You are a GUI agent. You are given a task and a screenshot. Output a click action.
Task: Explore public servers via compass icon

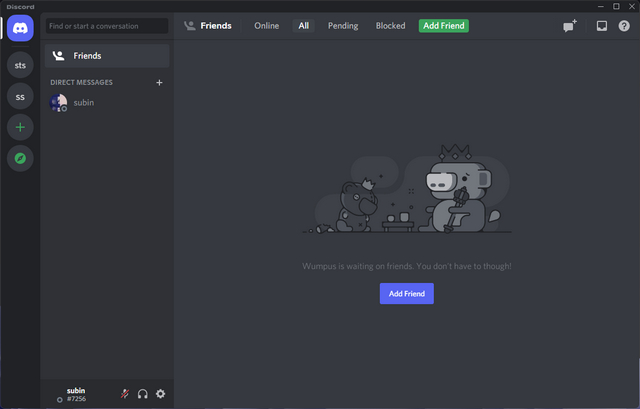(20, 158)
